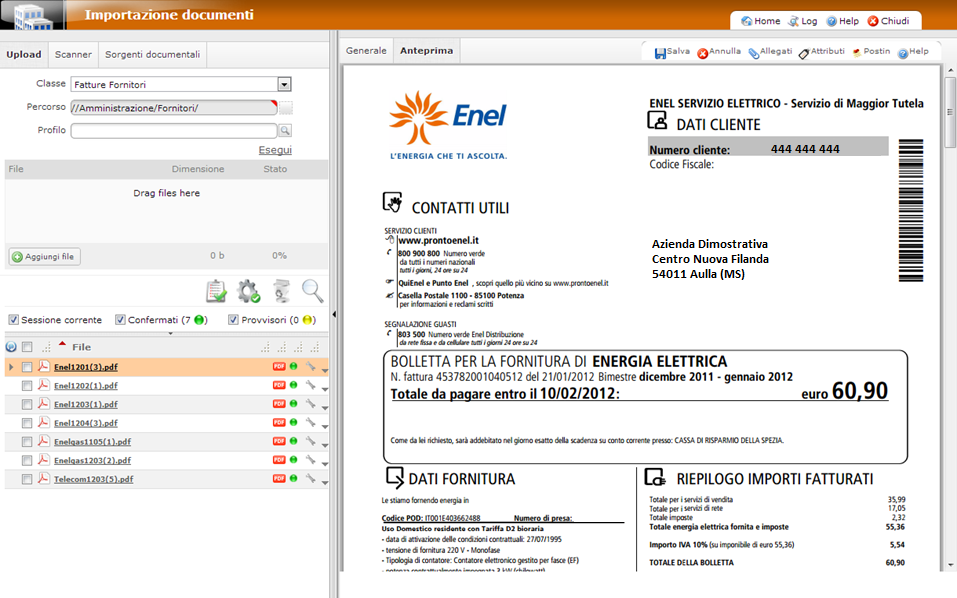Cancel changes with Annulla
957x598 pixels.
(719, 52)
